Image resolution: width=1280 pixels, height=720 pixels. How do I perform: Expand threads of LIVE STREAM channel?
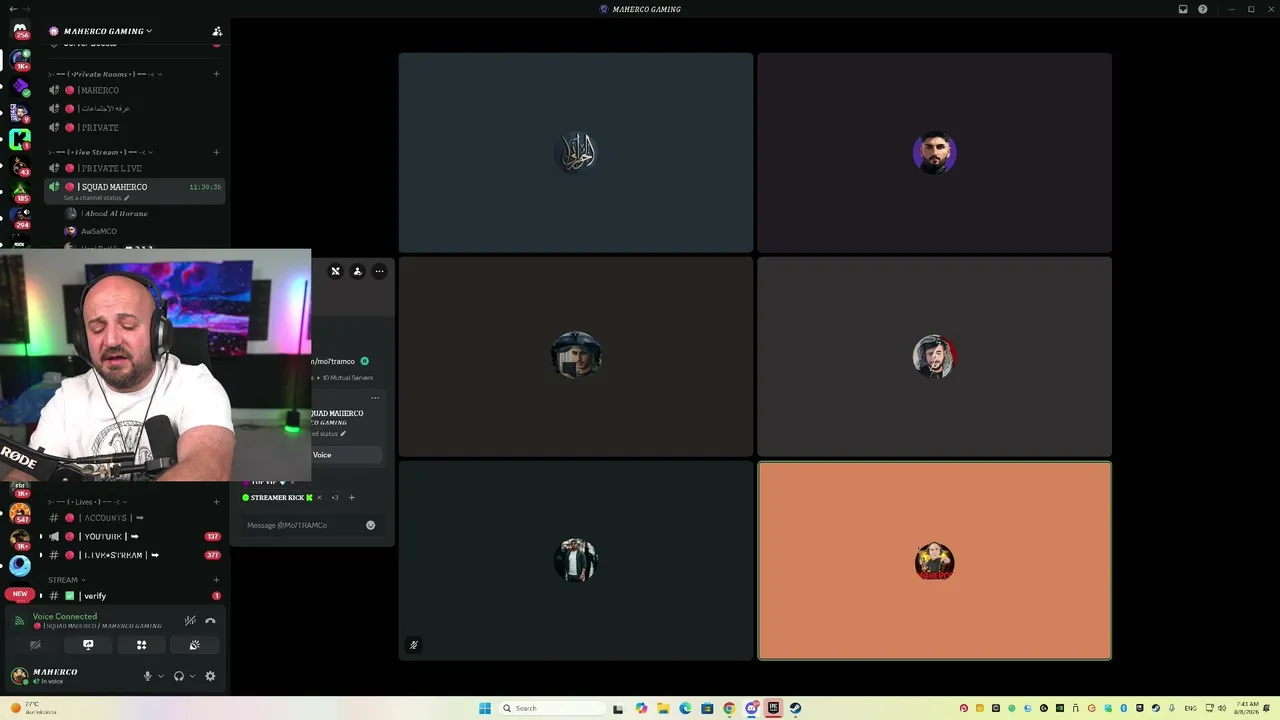point(41,555)
